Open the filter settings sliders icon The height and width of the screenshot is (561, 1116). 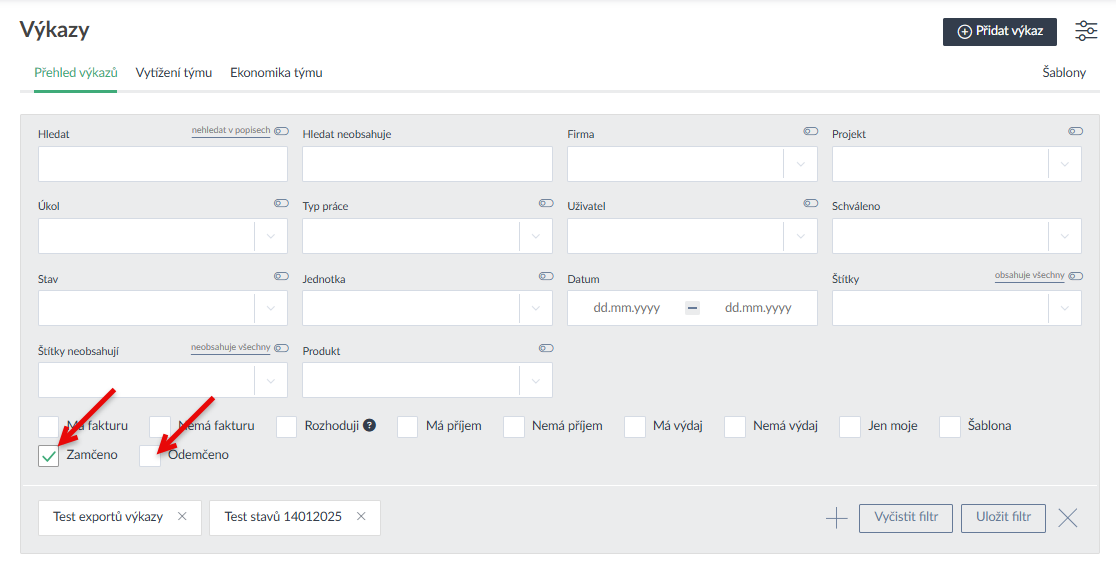(1086, 31)
